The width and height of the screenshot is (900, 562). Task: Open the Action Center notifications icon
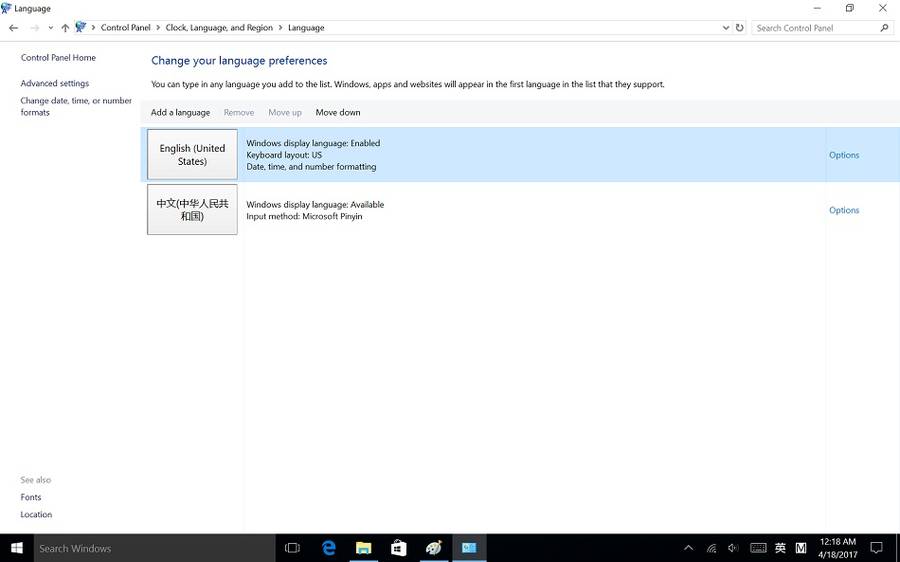[876, 548]
